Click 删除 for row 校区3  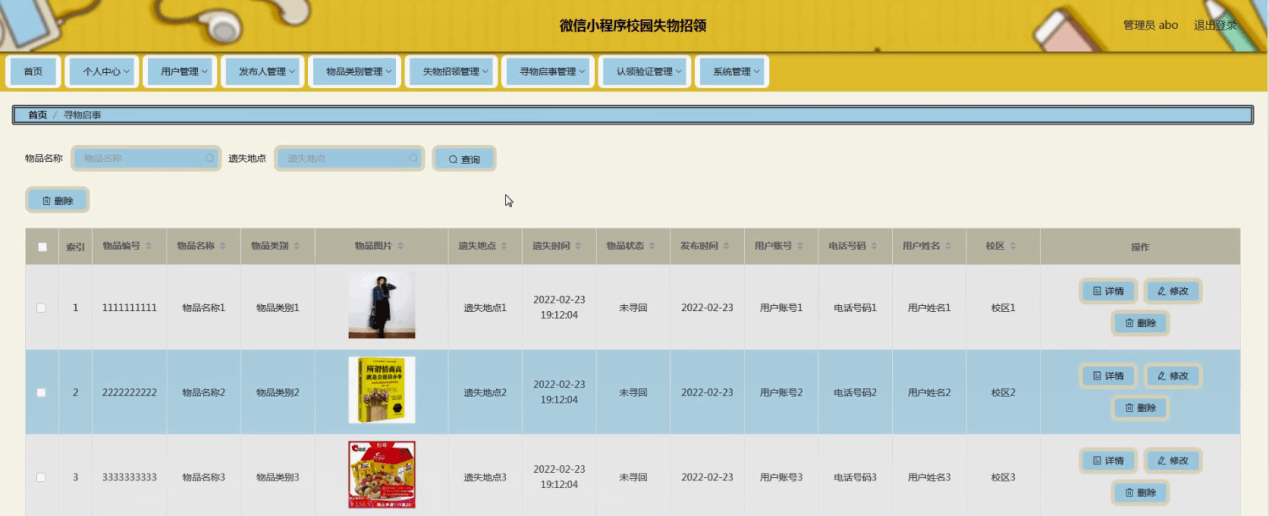[x=1140, y=493]
